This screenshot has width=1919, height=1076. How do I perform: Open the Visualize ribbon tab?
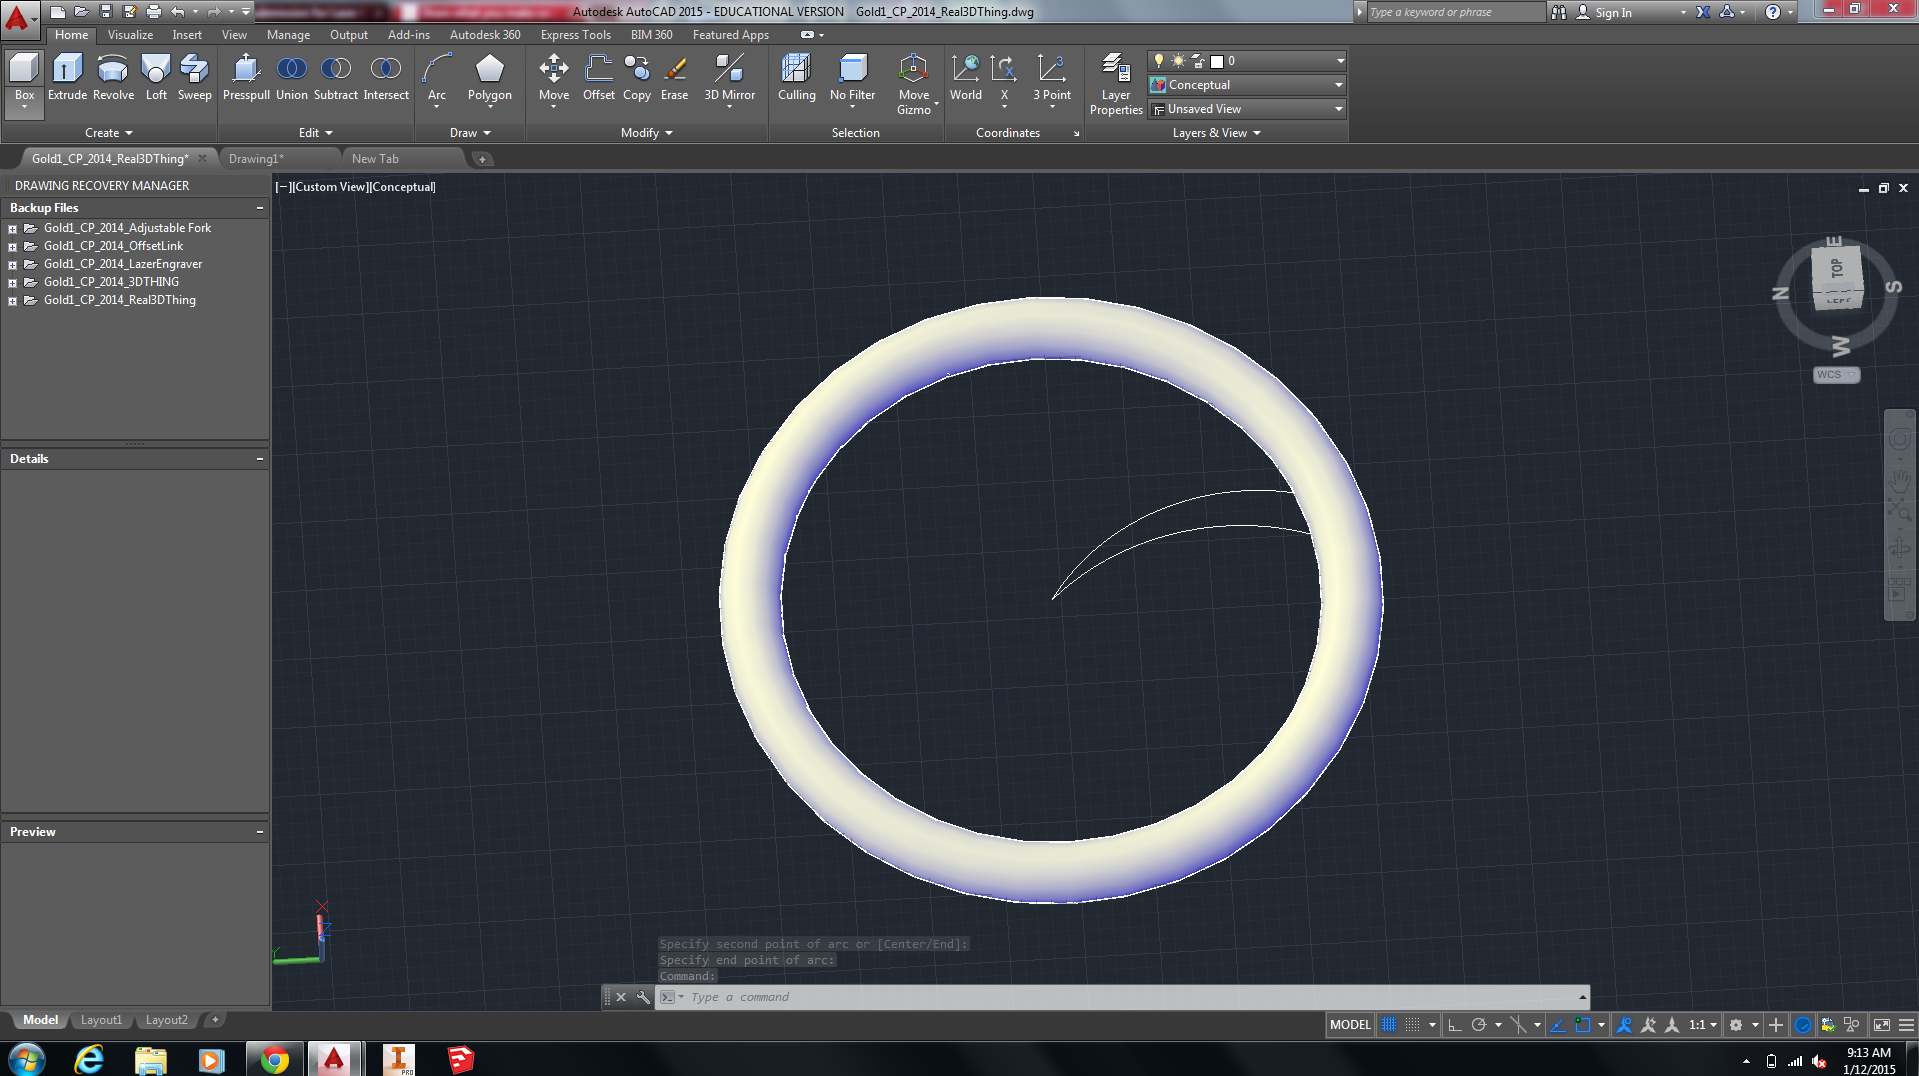point(130,35)
